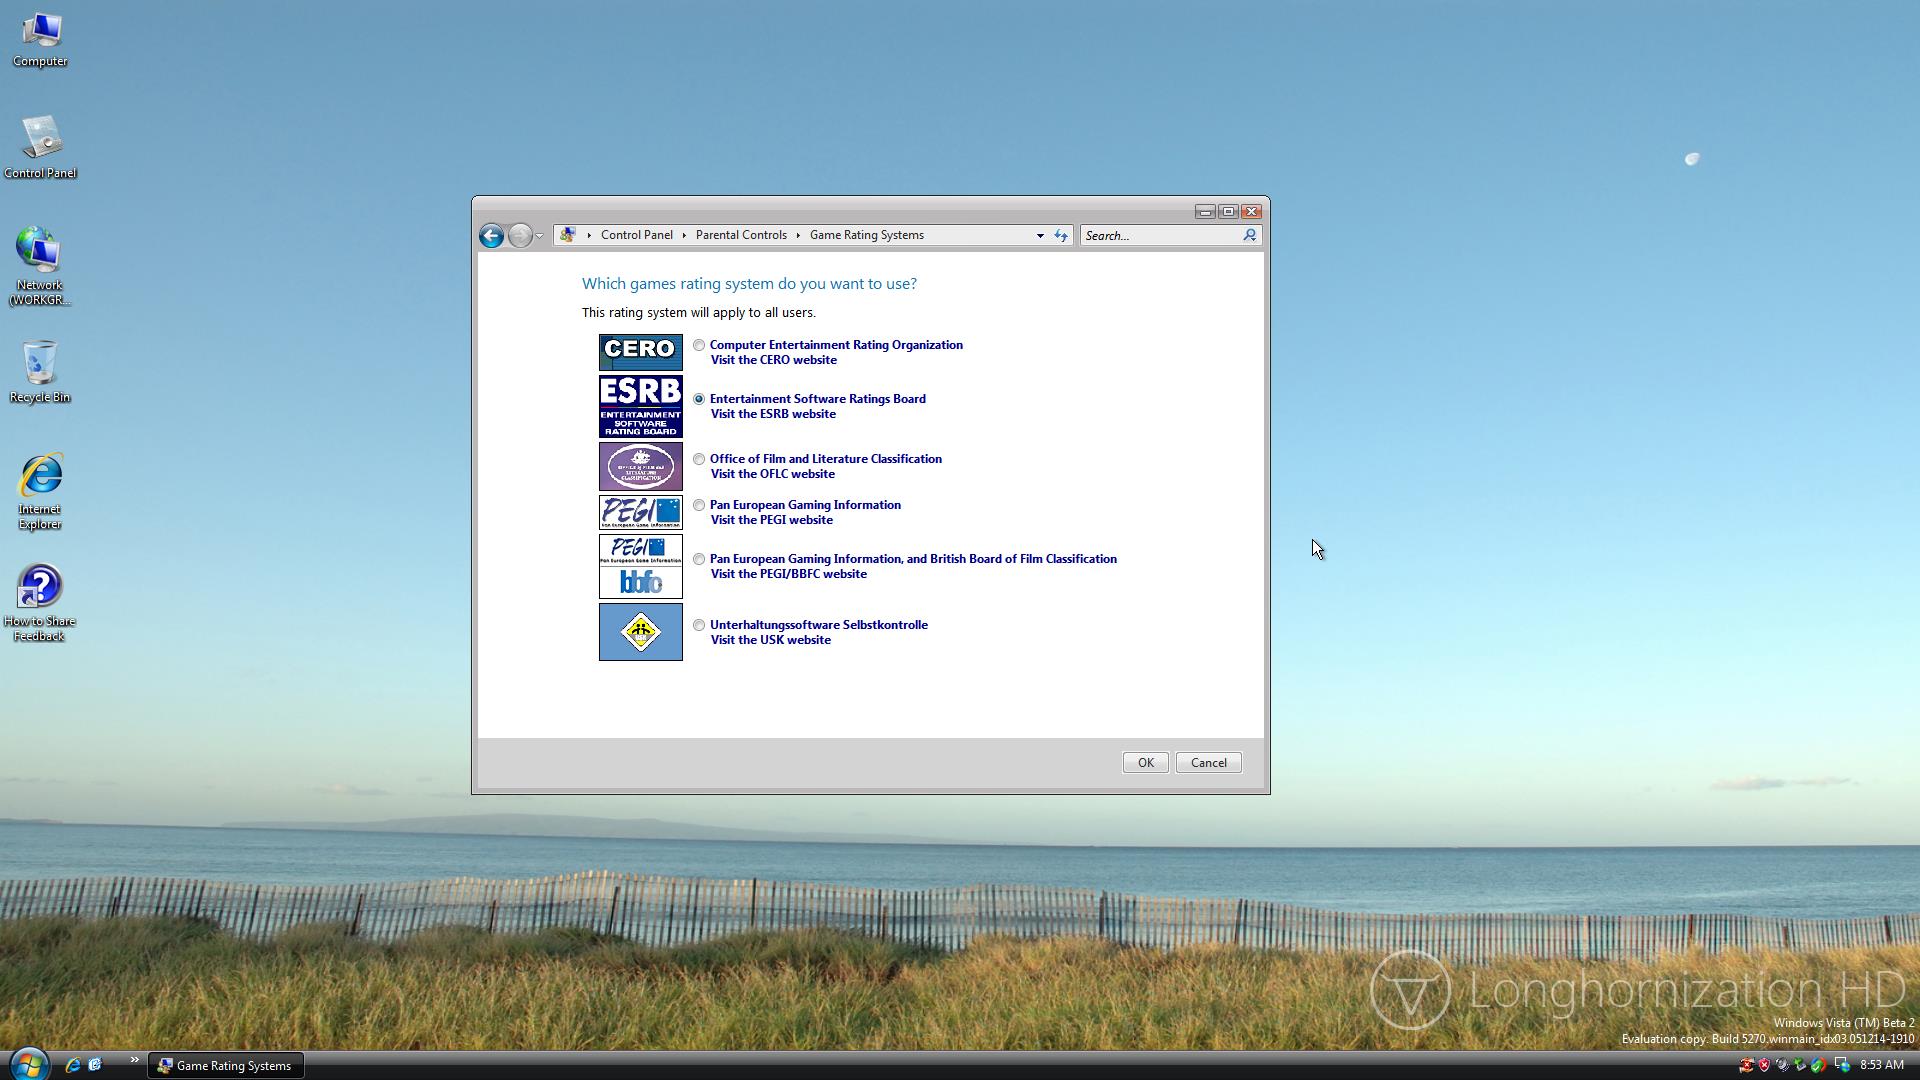Click the purple OFLC classification logo
1920x1080 pixels.
tap(640, 466)
